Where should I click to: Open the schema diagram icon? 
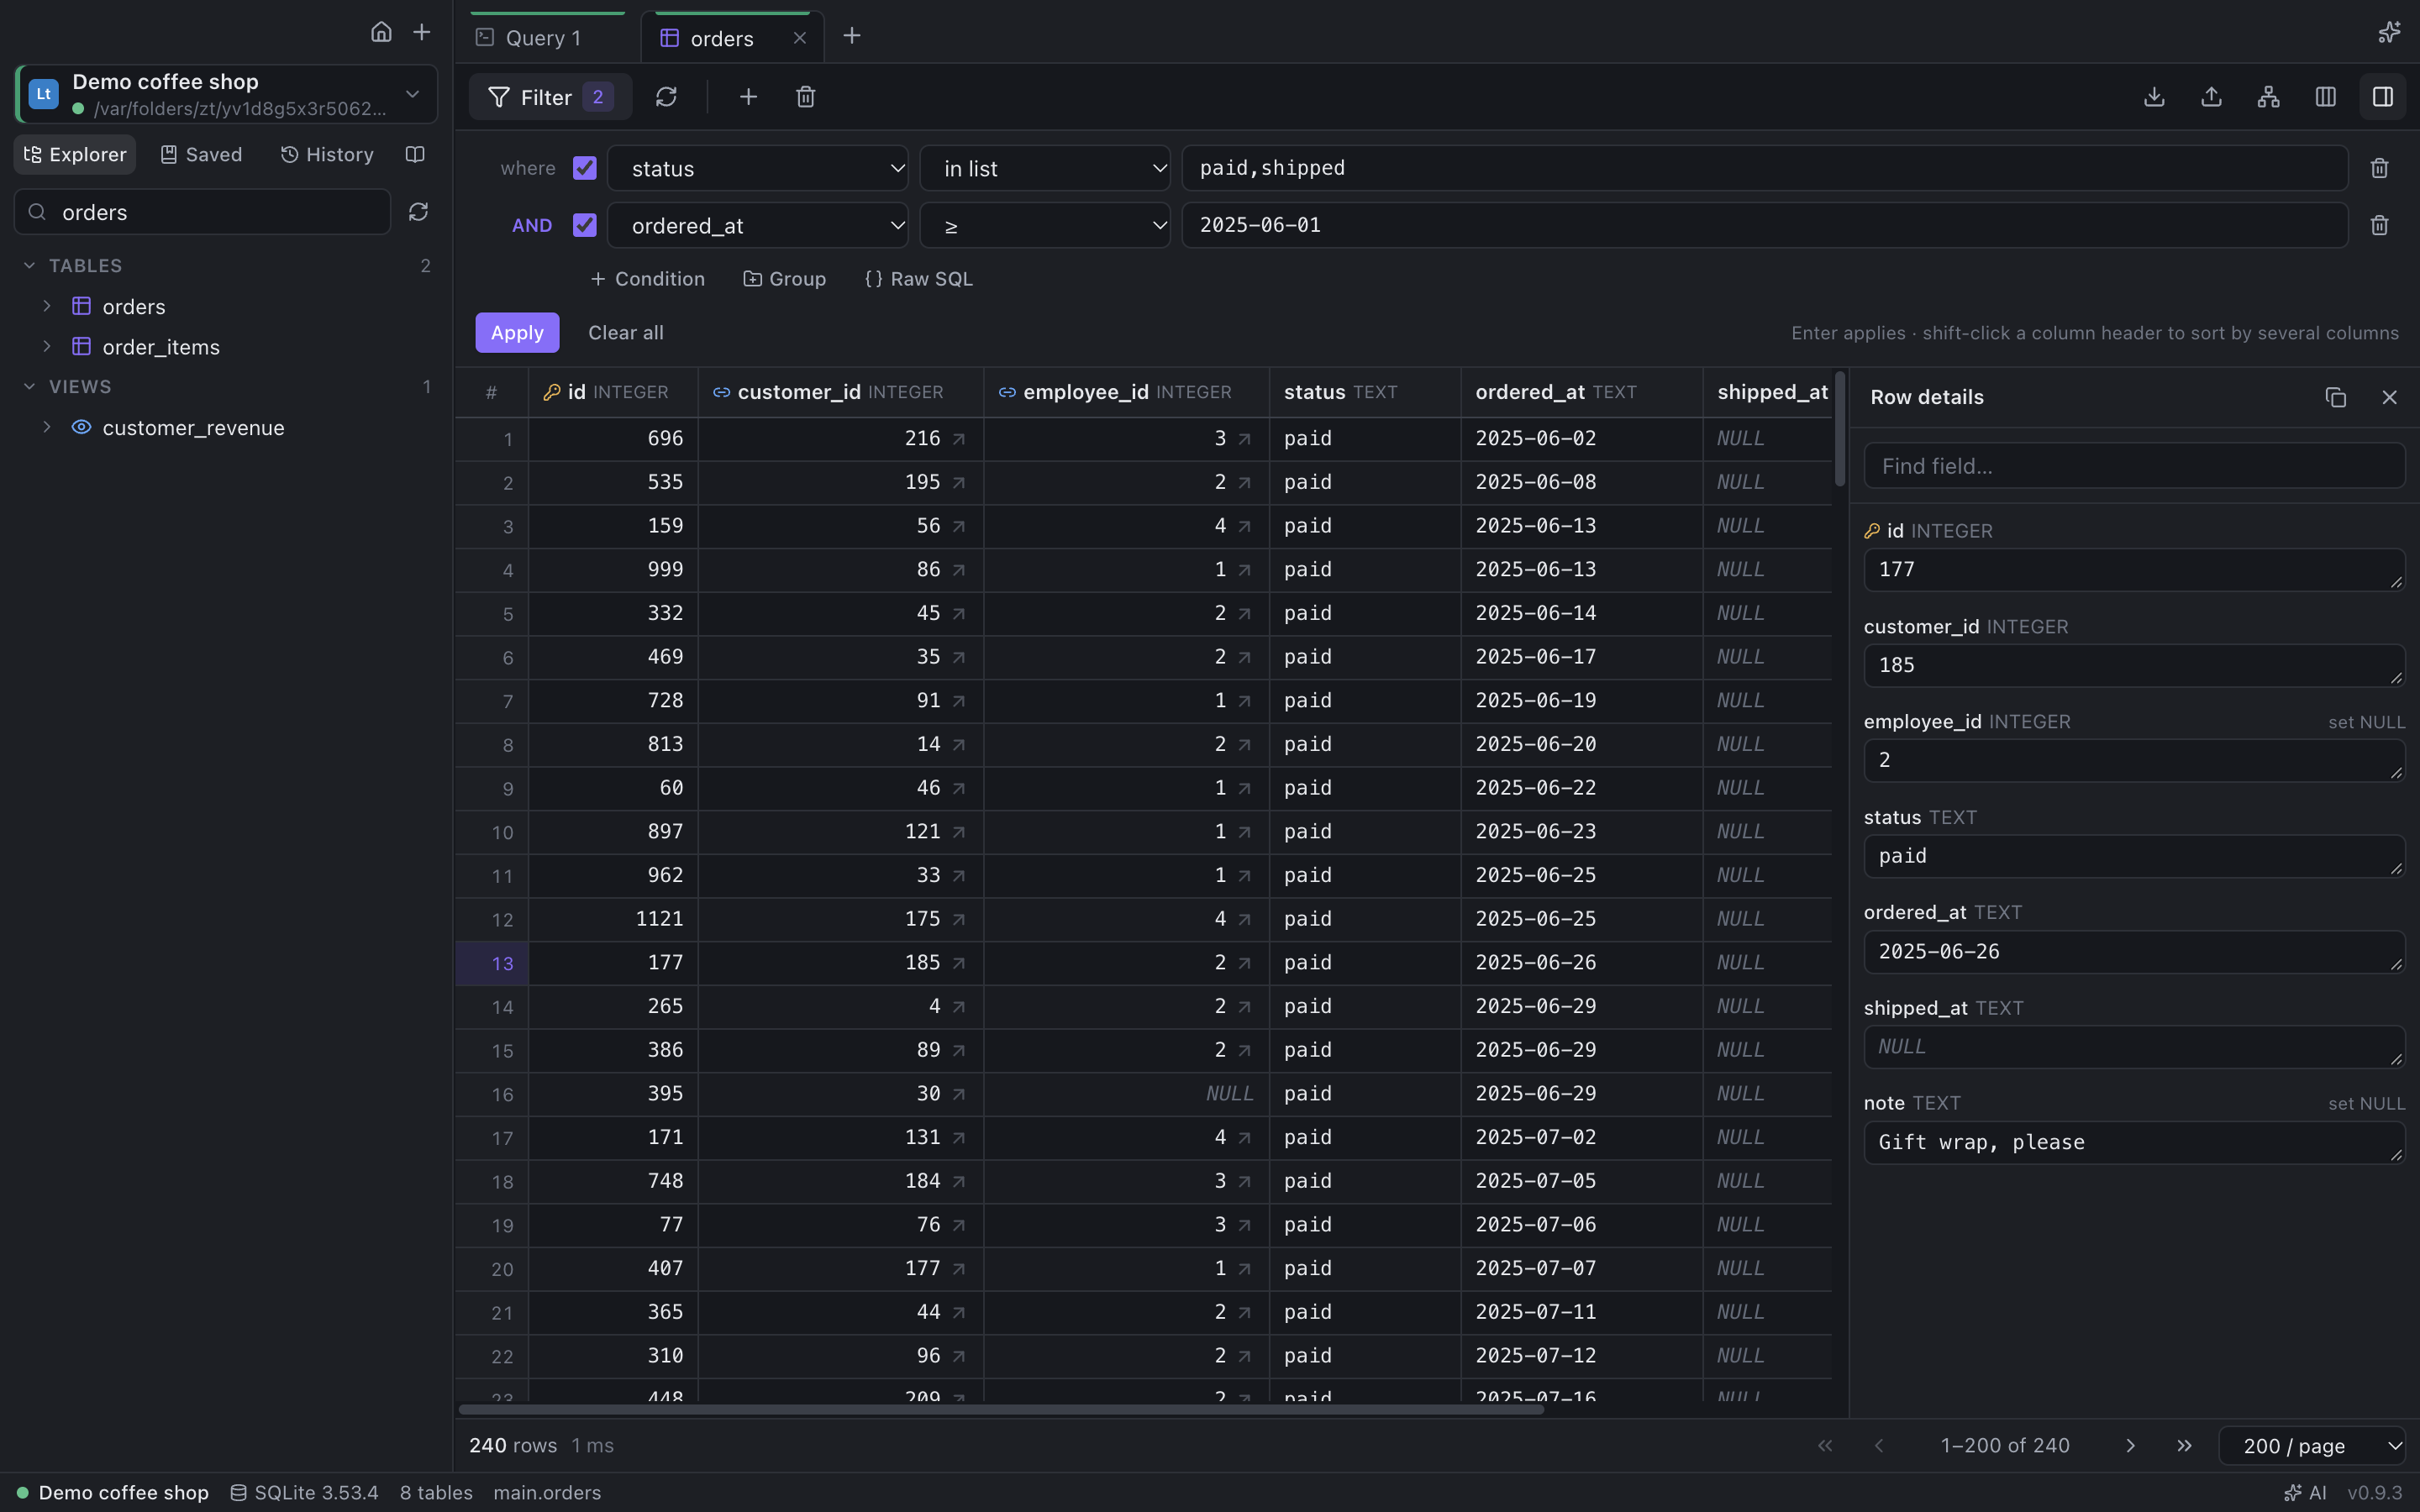pyautogui.click(x=2268, y=97)
